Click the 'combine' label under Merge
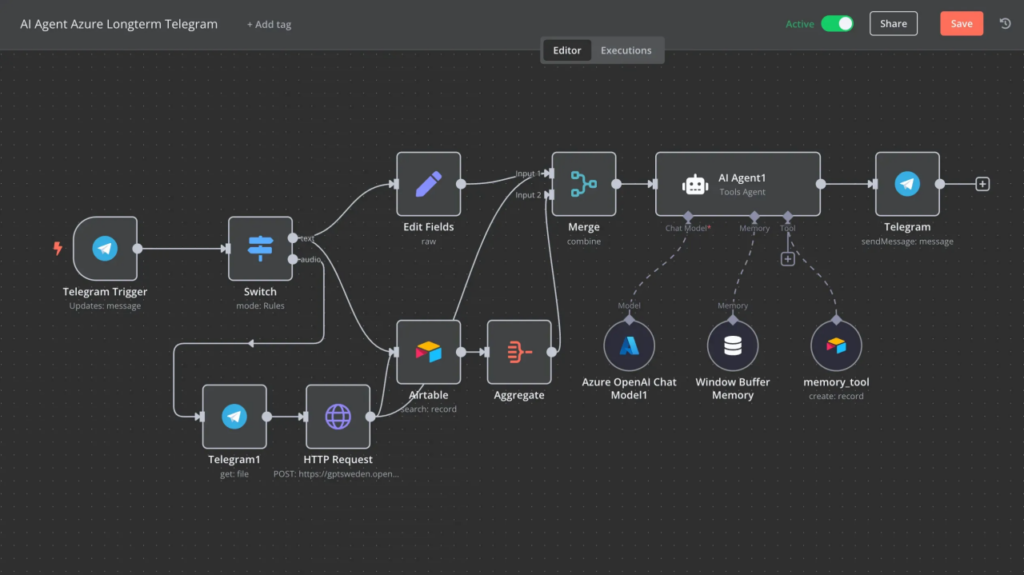 [x=584, y=242]
